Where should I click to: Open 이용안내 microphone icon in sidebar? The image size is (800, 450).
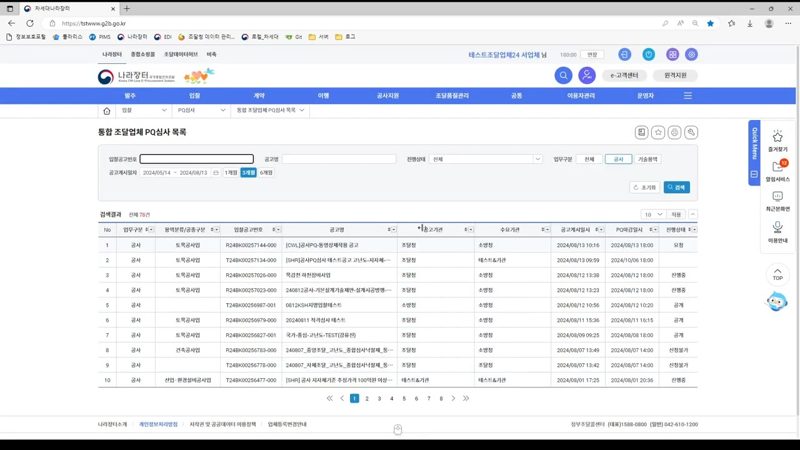coord(778,227)
